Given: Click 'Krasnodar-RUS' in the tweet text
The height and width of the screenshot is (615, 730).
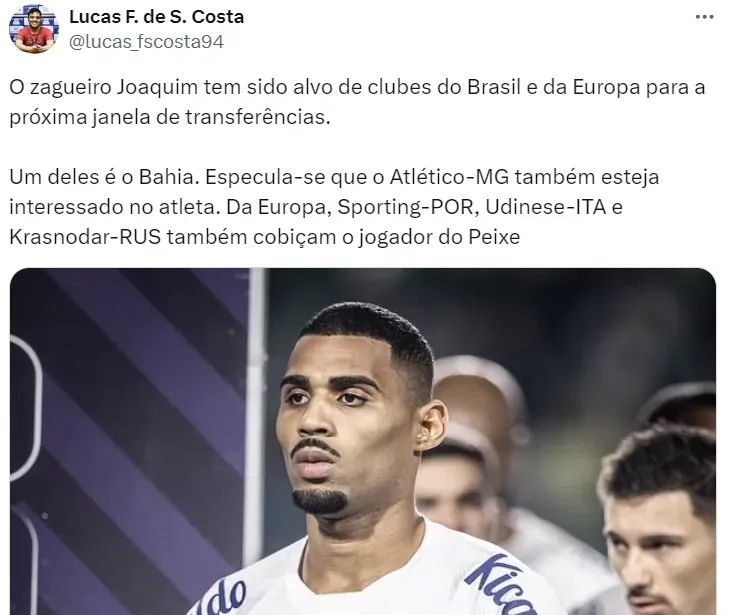Looking at the screenshot, I should (85, 237).
